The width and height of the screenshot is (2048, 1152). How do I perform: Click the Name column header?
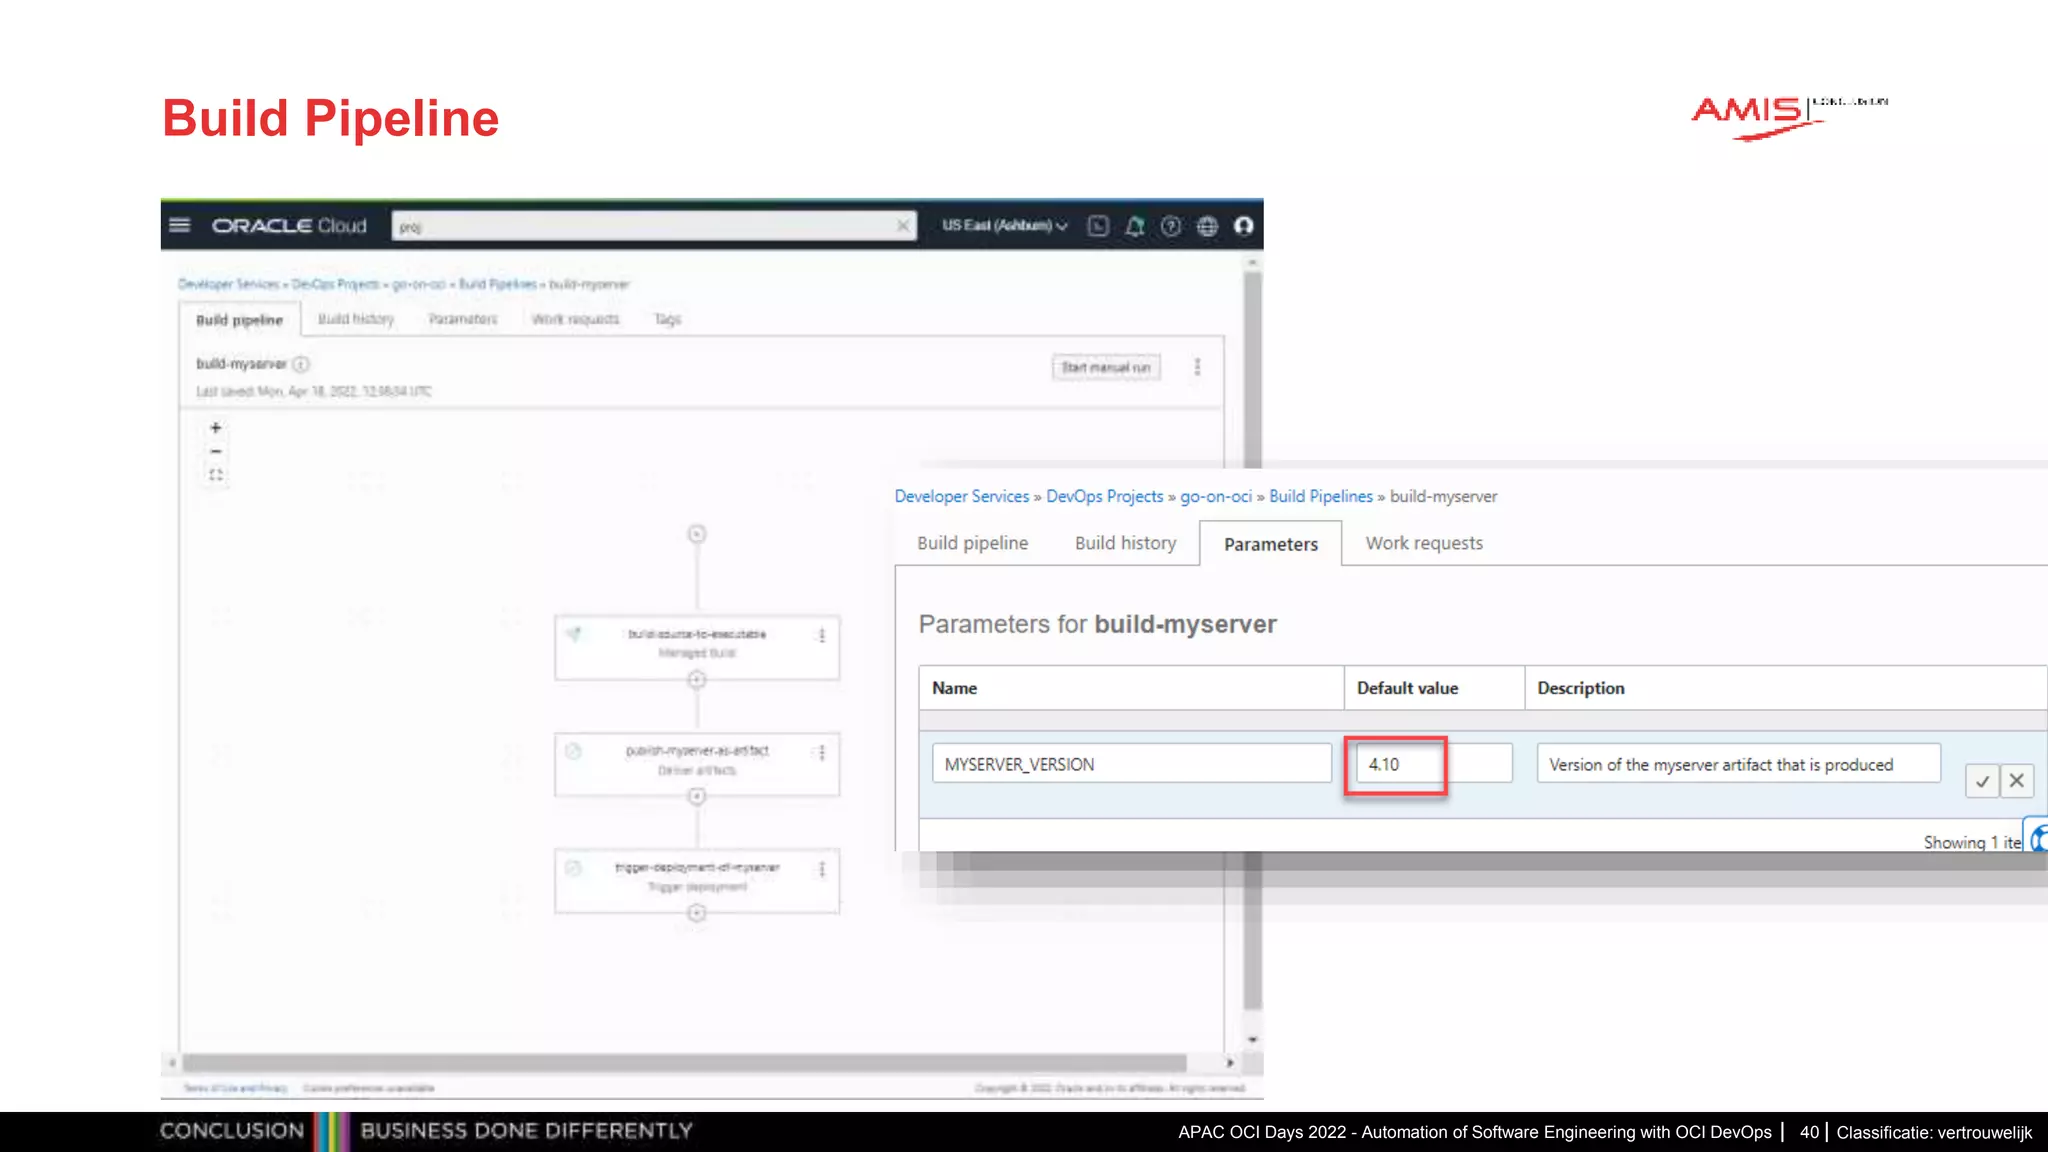(x=1131, y=688)
